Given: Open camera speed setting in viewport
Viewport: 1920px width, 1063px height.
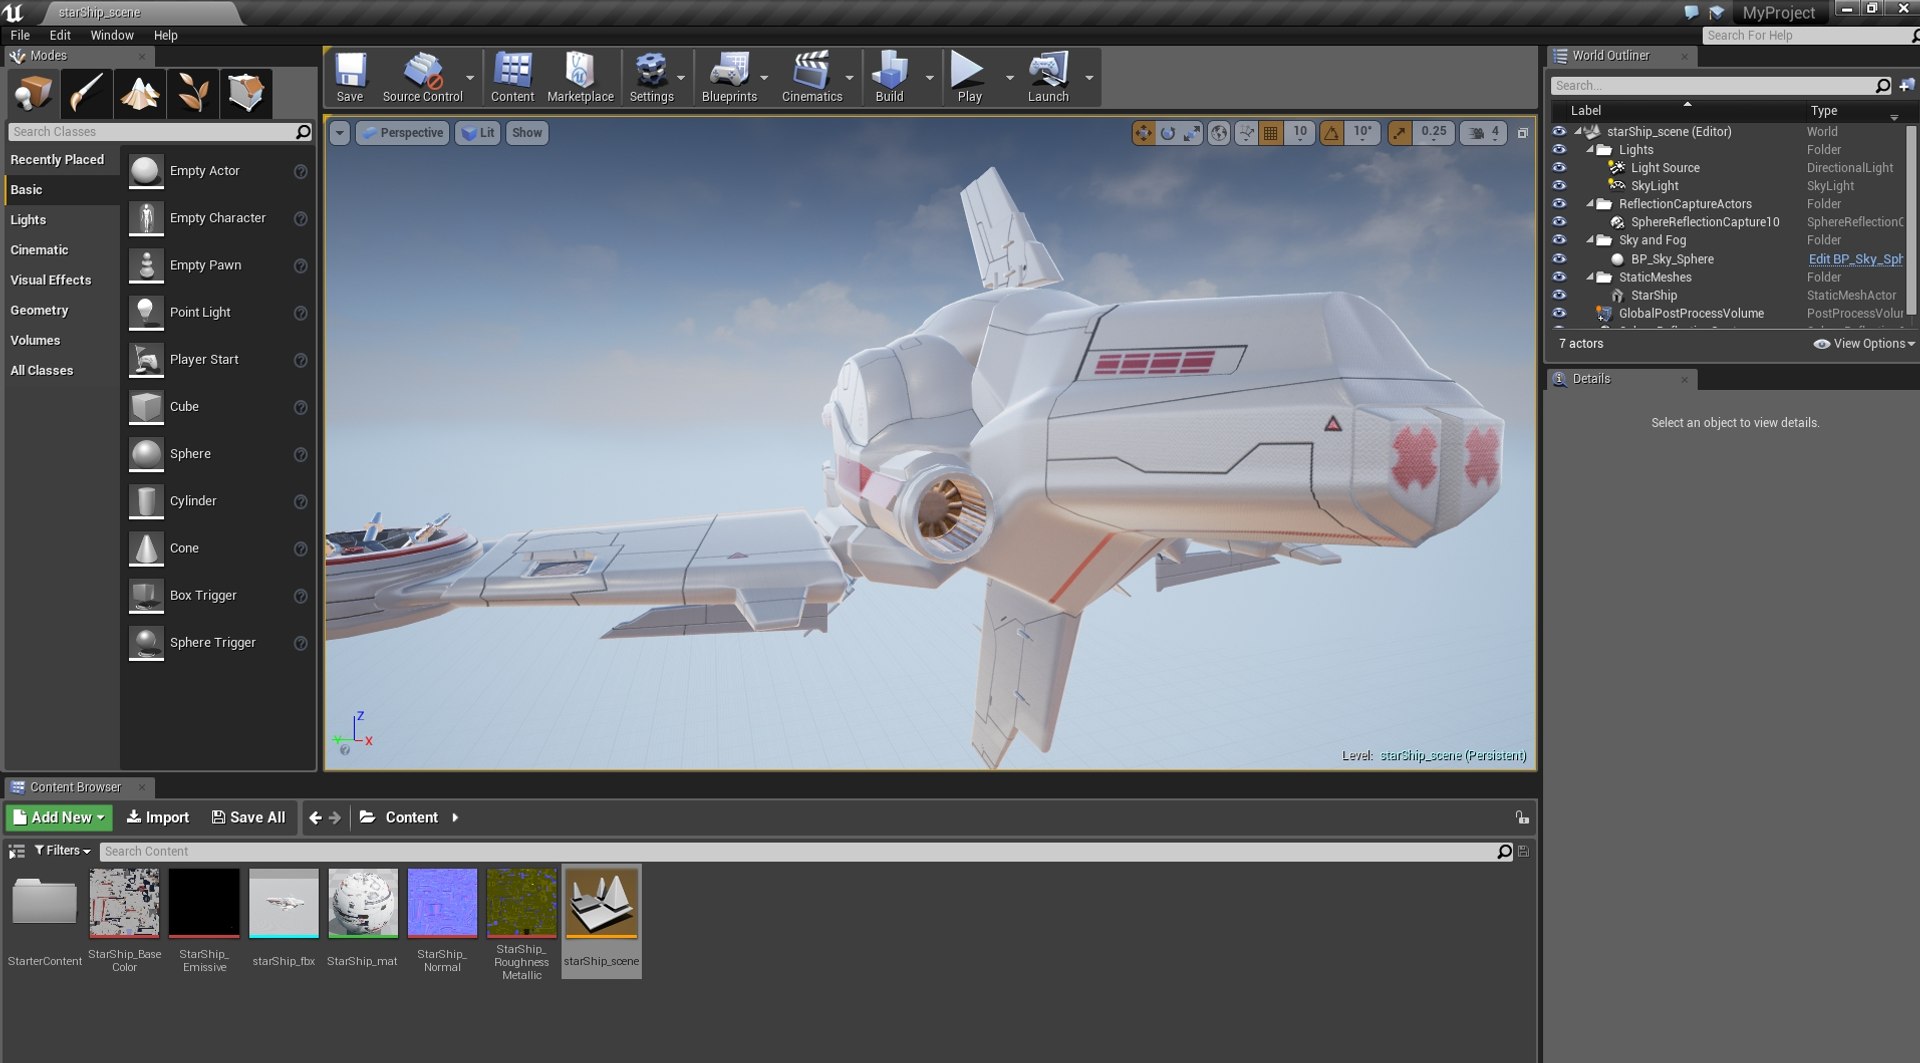Looking at the screenshot, I should coord(1484,132).
